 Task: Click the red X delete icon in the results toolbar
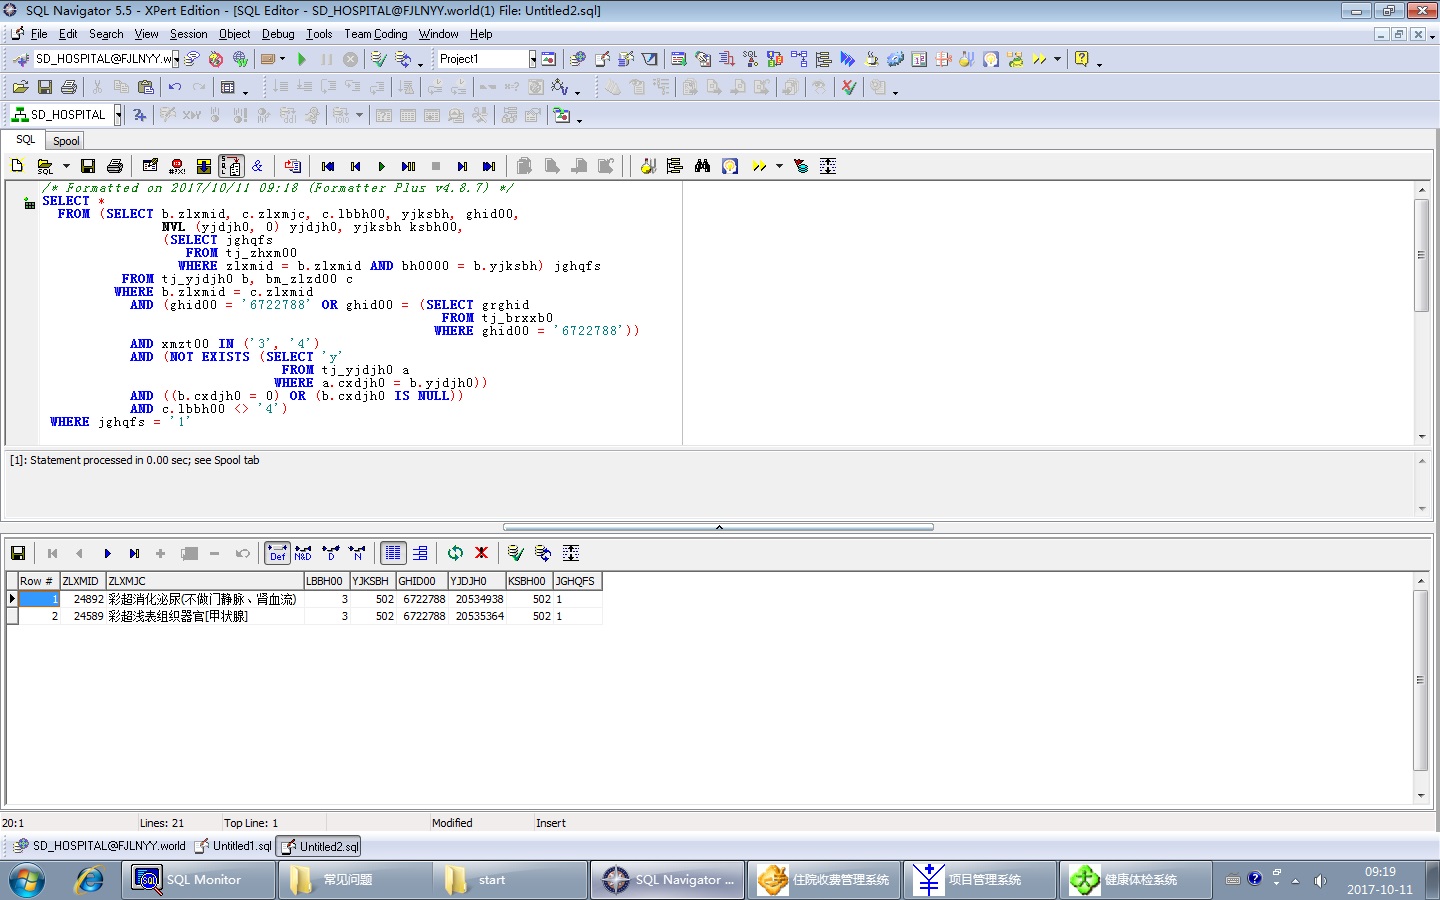pos(481,553)
